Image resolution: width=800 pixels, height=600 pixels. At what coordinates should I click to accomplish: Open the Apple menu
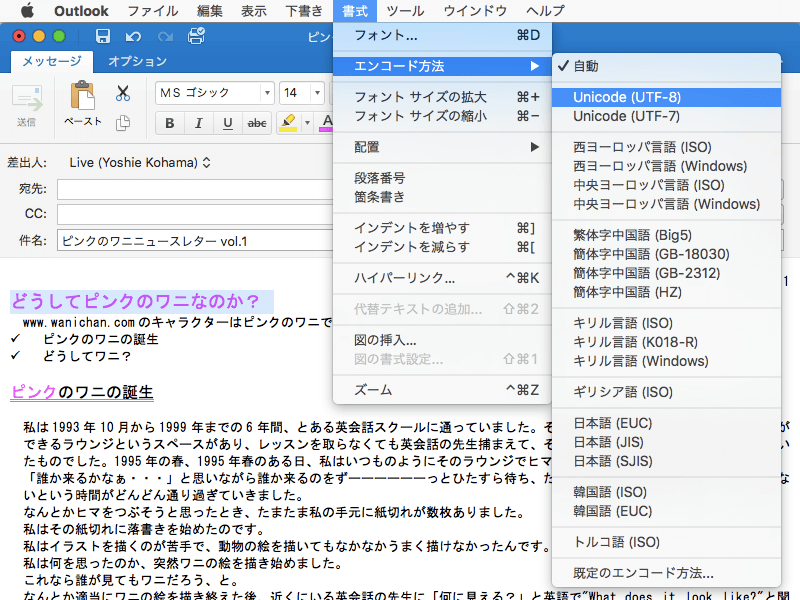tap(28, 10)
